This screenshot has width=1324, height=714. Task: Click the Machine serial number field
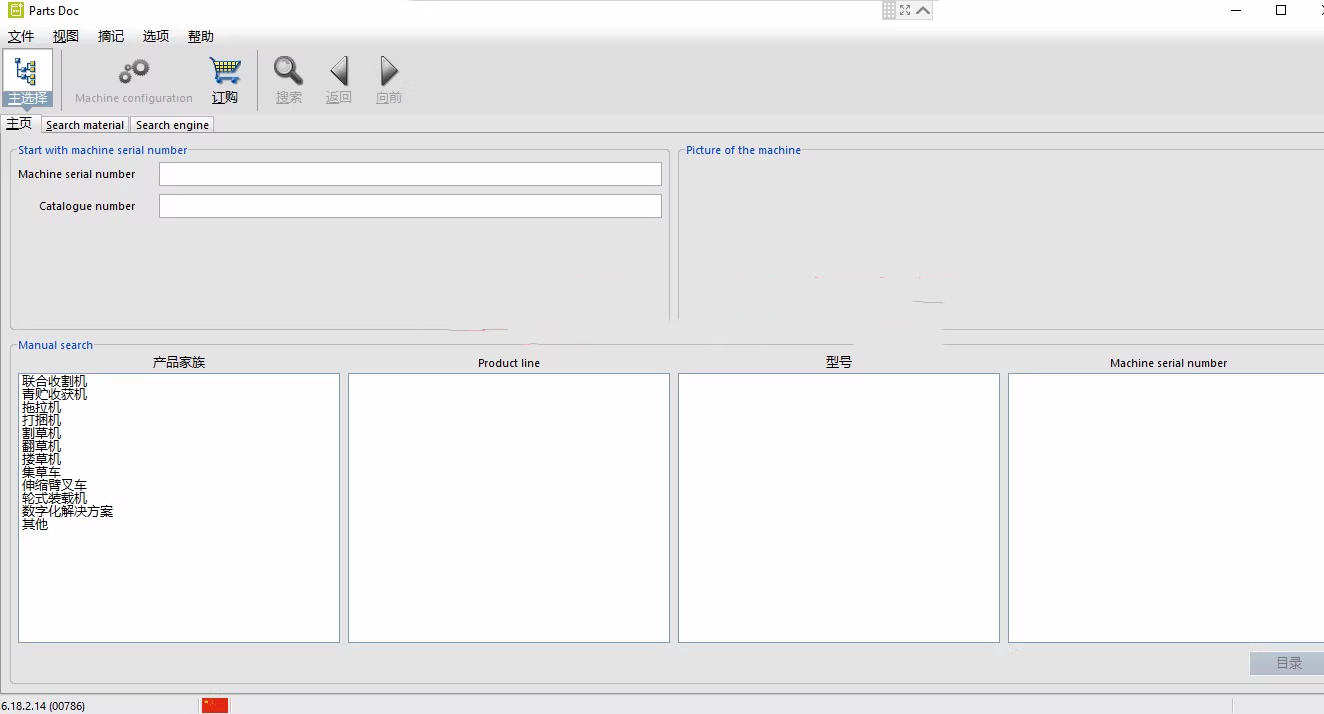click(x=410, y=174)
